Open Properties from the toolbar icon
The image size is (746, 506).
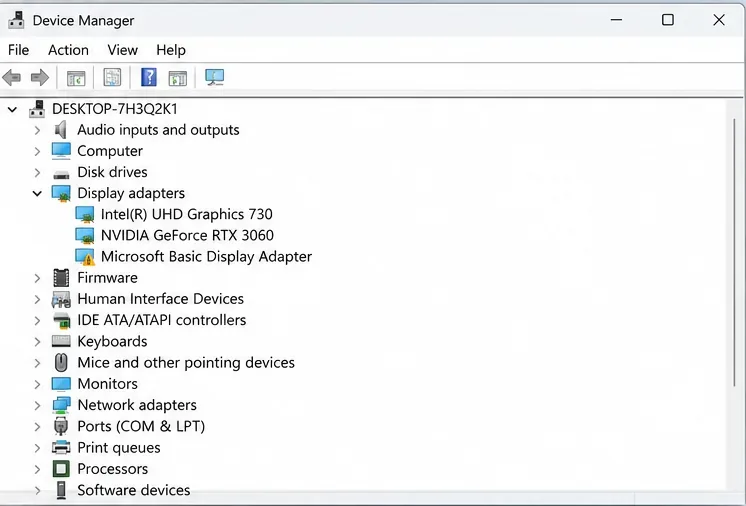click(x=112, y=77)
